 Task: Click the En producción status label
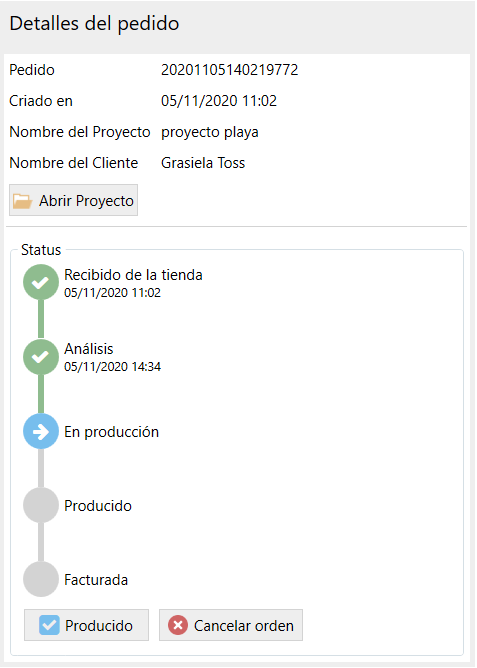tap(112, 432)
